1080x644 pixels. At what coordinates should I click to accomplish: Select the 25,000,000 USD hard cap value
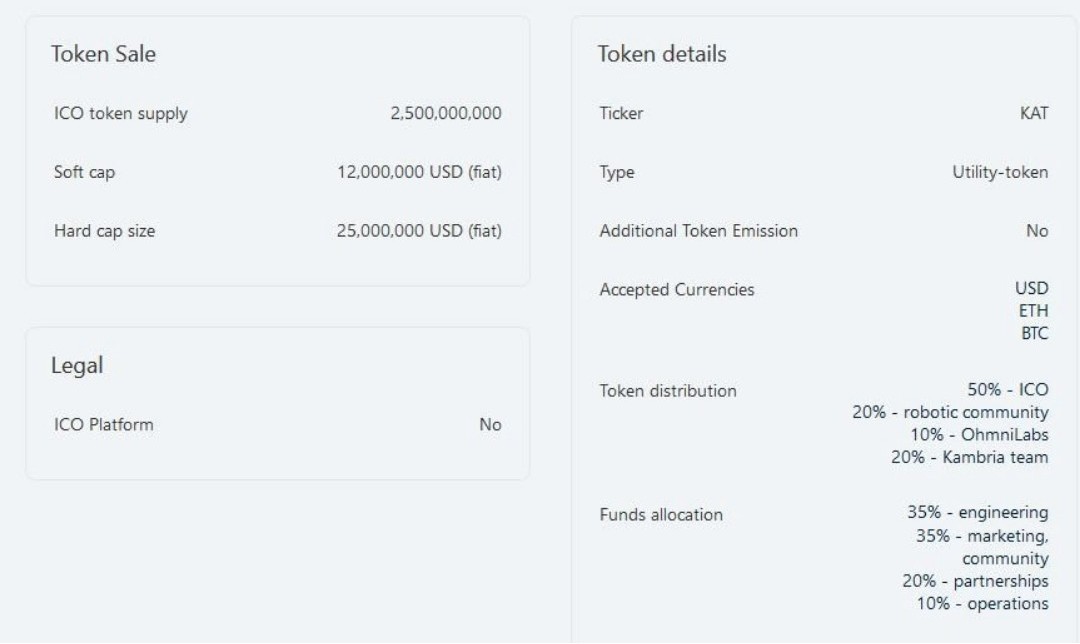tap(419, 231)
